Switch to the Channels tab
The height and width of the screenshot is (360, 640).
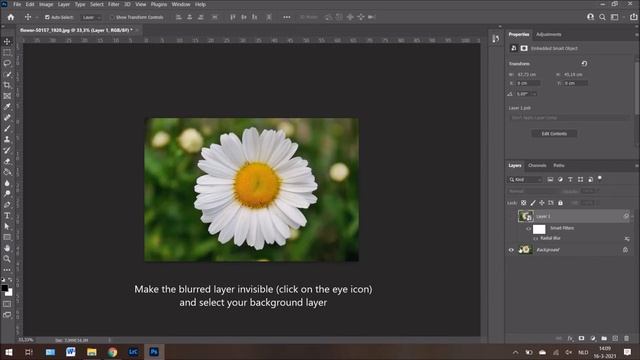[x=537, y=166]
